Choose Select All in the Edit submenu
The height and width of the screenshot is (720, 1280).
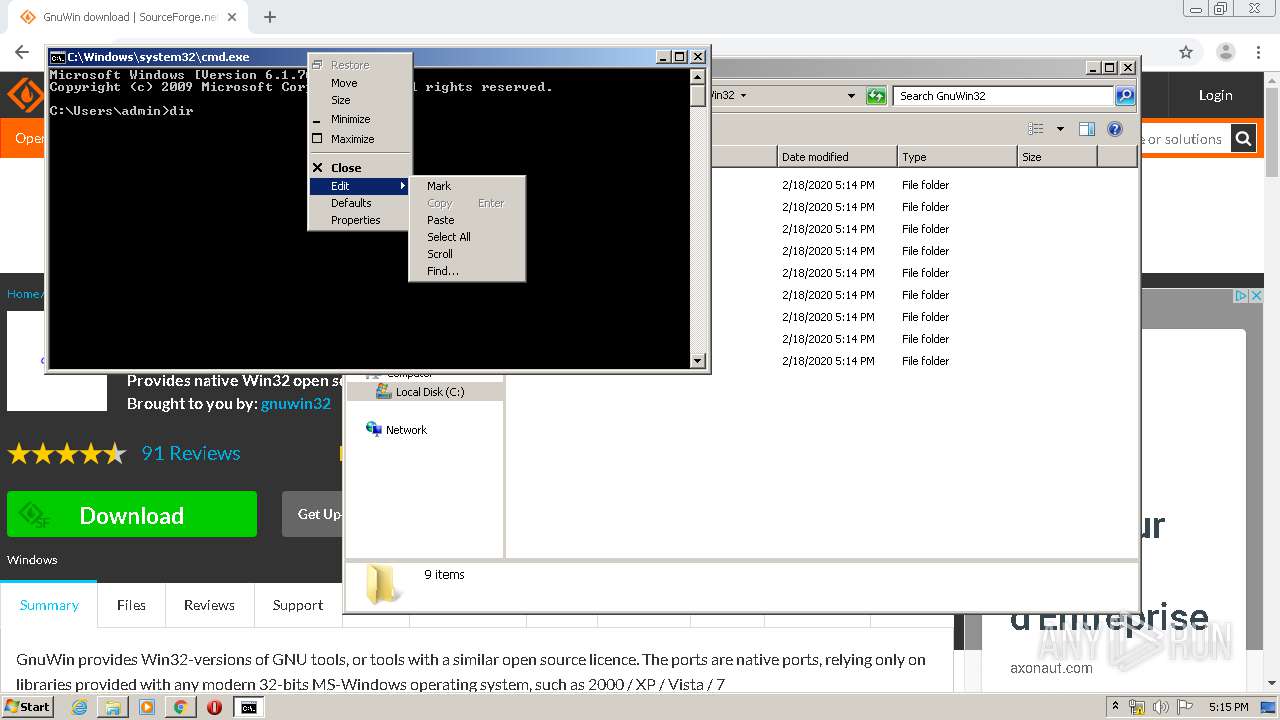tap(467, 237)
